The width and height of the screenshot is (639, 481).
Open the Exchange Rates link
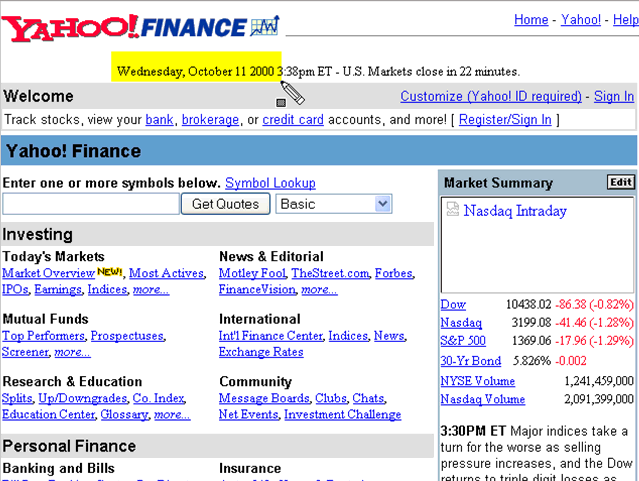pos(261,352)
